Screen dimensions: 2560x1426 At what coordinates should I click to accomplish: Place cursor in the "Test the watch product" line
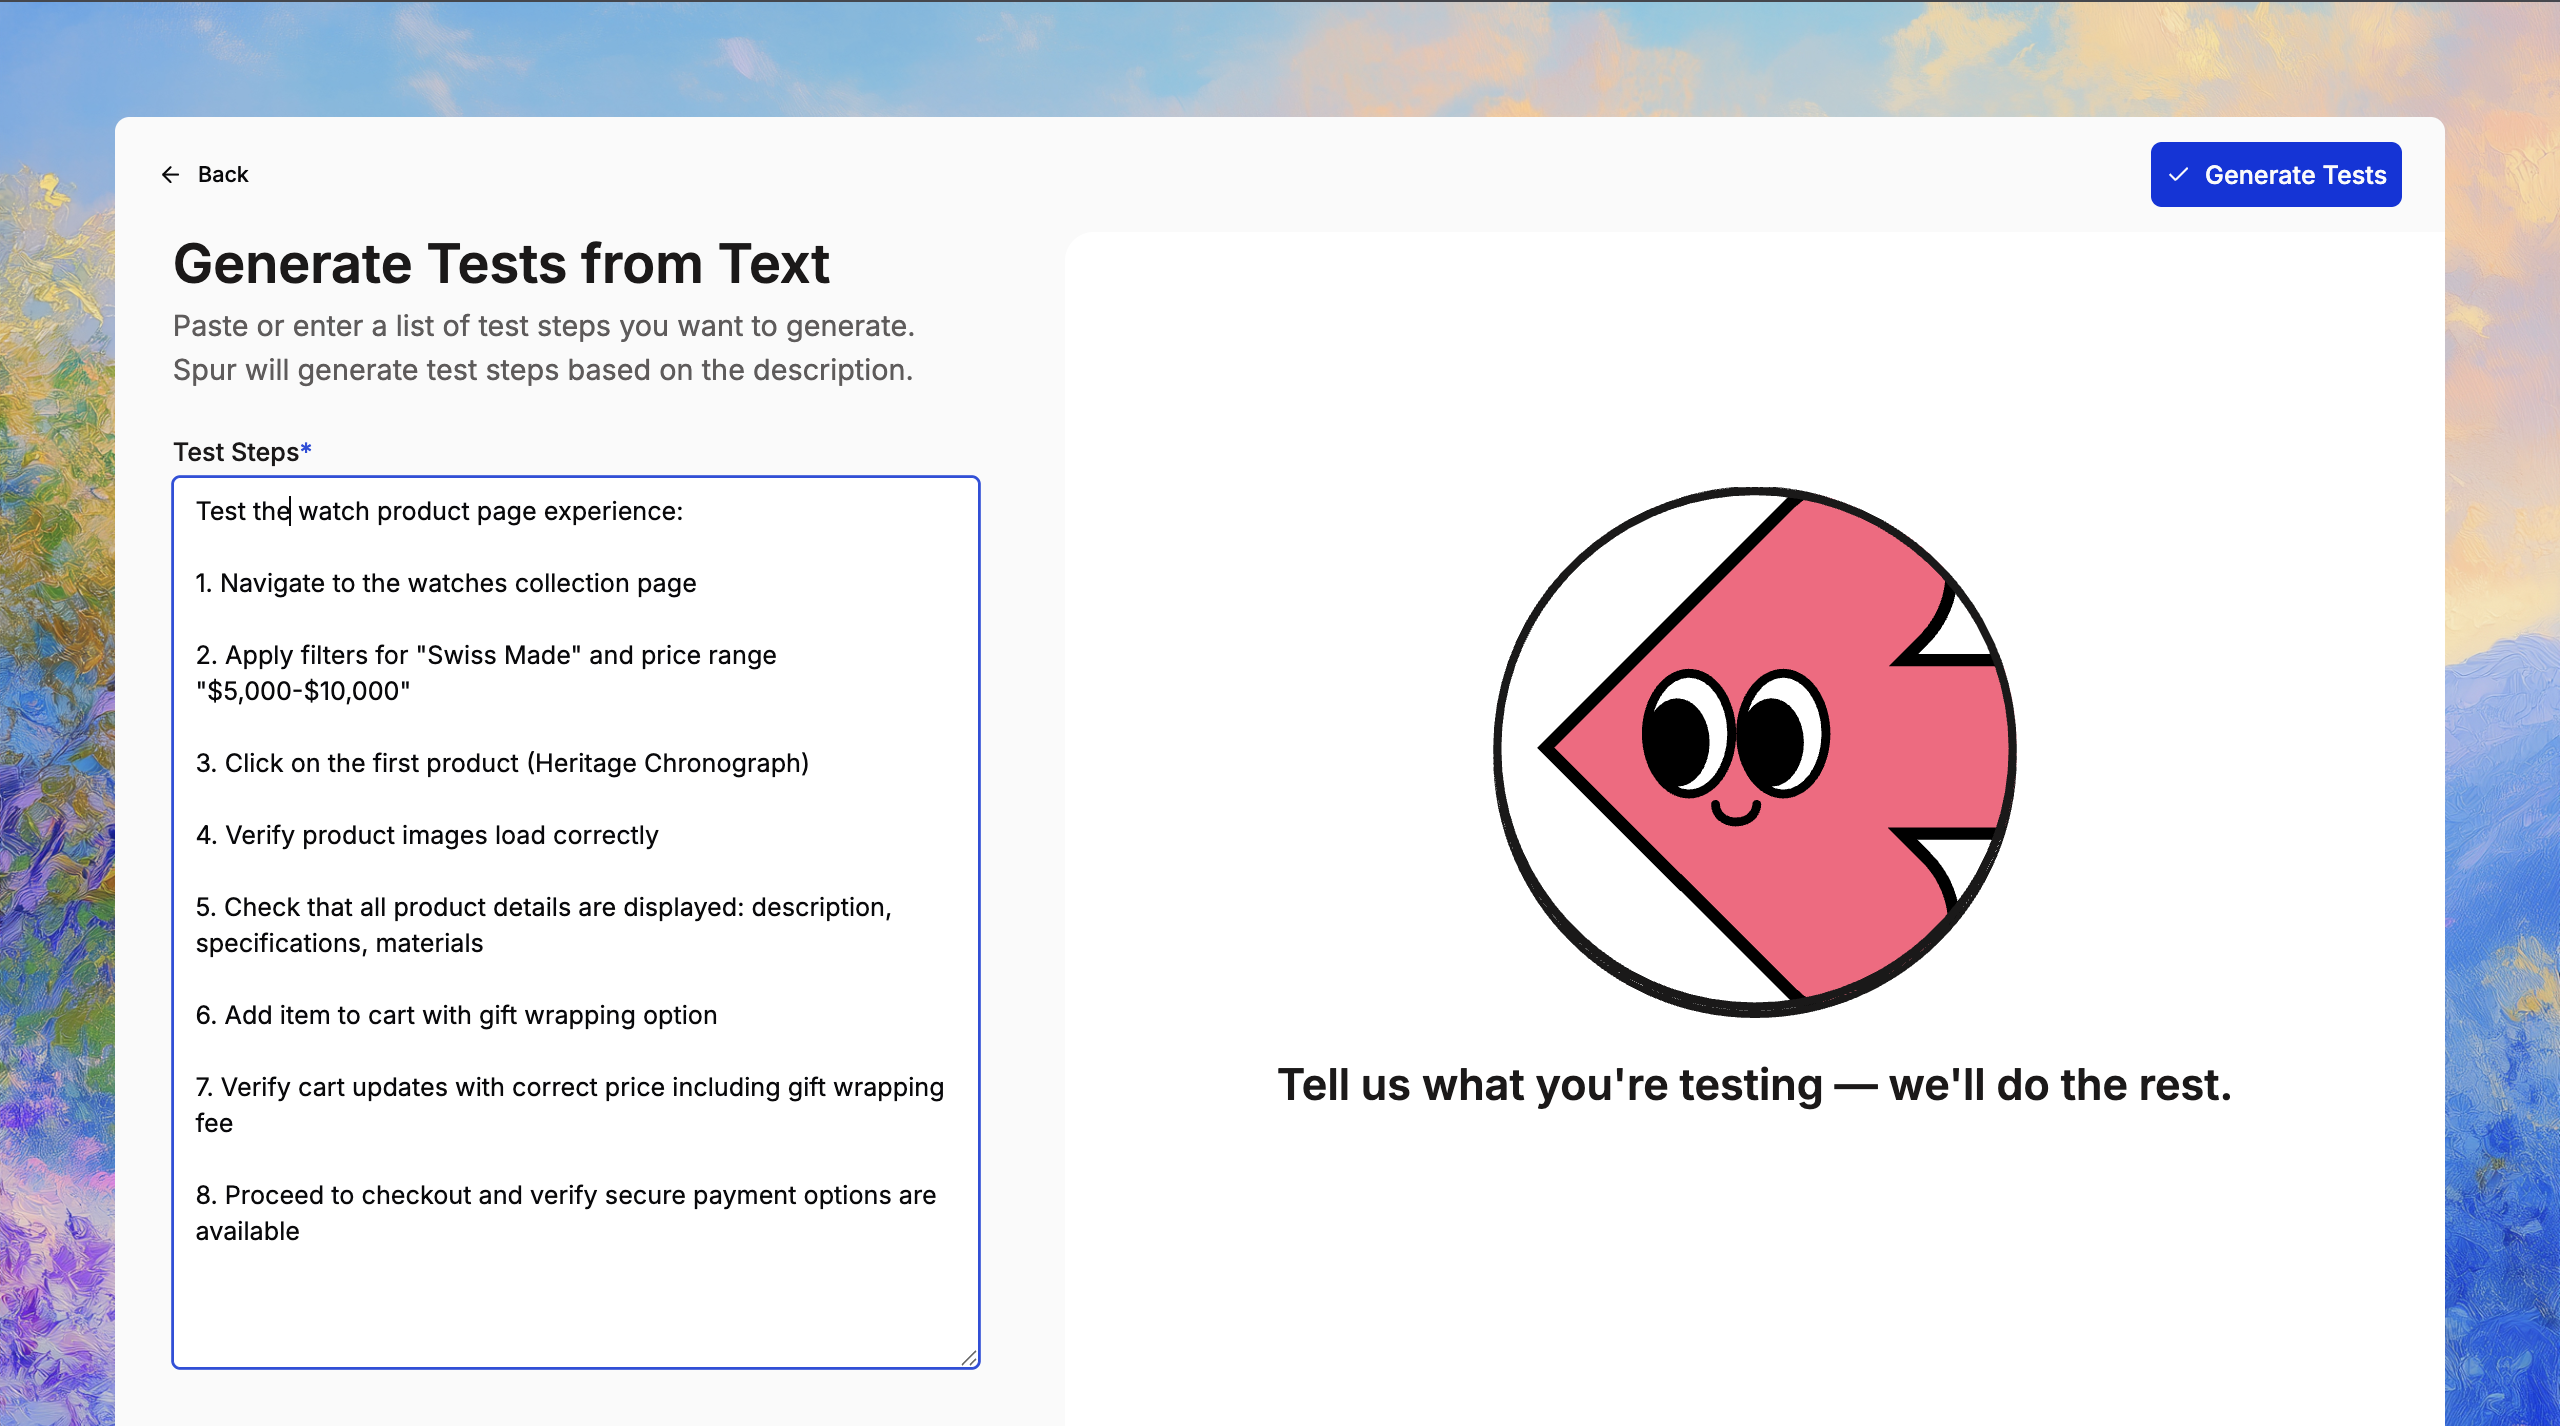click(439, 511)
